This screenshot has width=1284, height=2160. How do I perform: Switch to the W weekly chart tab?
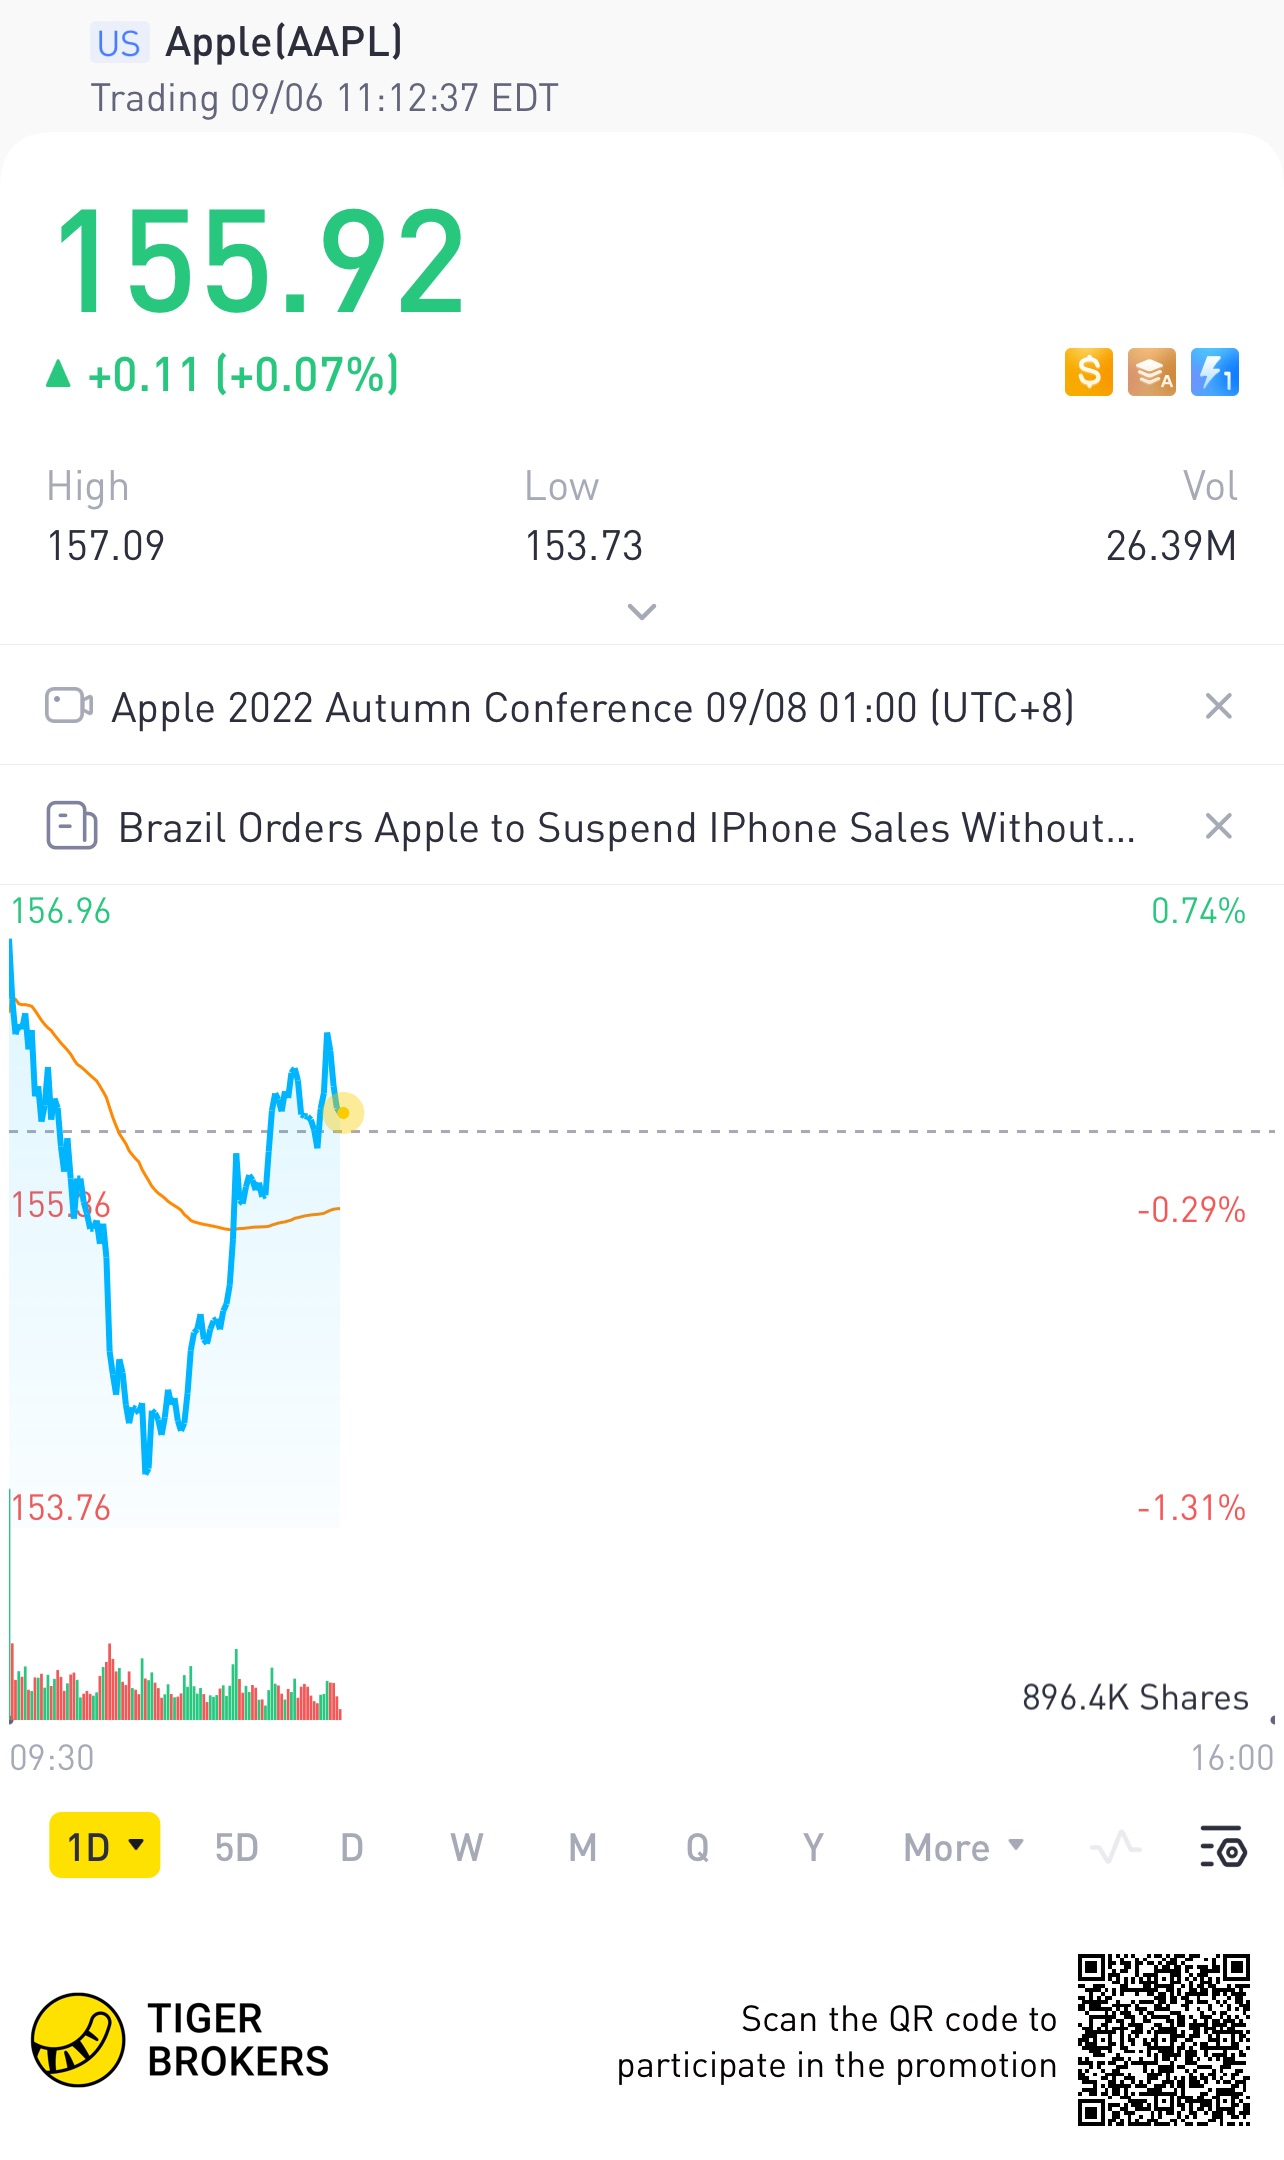click(467, 1847)
